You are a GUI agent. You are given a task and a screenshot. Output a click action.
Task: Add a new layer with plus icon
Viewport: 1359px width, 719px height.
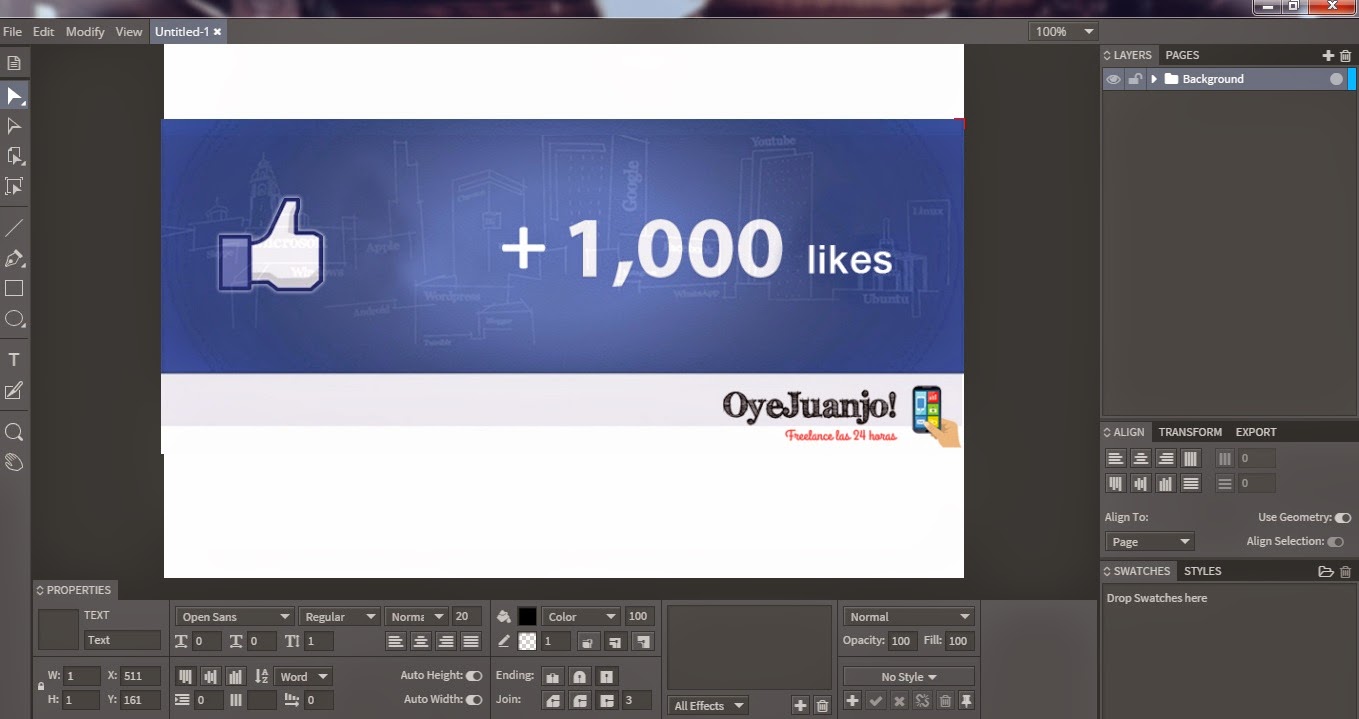coord(1328,56)
